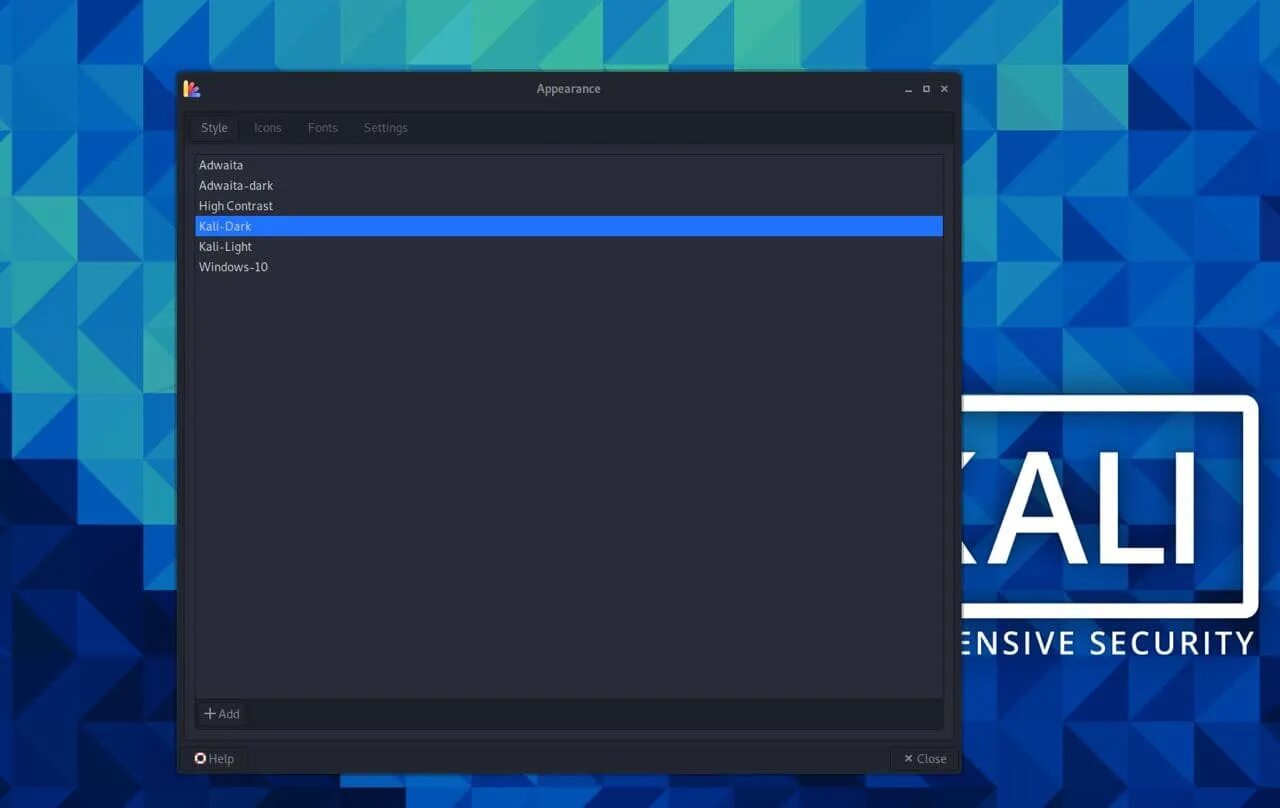Screen dimensions: 1280x808
Task: Pick the Kali-Light theme
Action: (569, 247)
